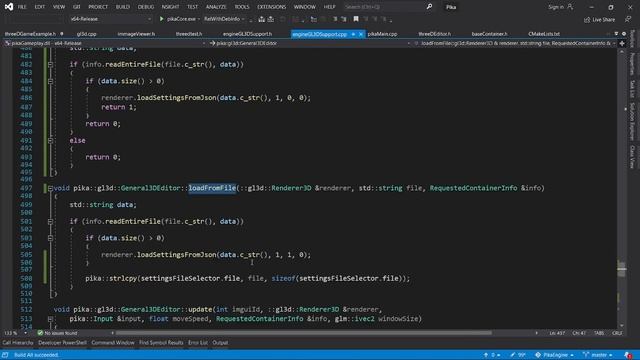Toggle a bookmark with the bookmark icon
Viewport: 640px width, 360px height.
tap(356, 19)
